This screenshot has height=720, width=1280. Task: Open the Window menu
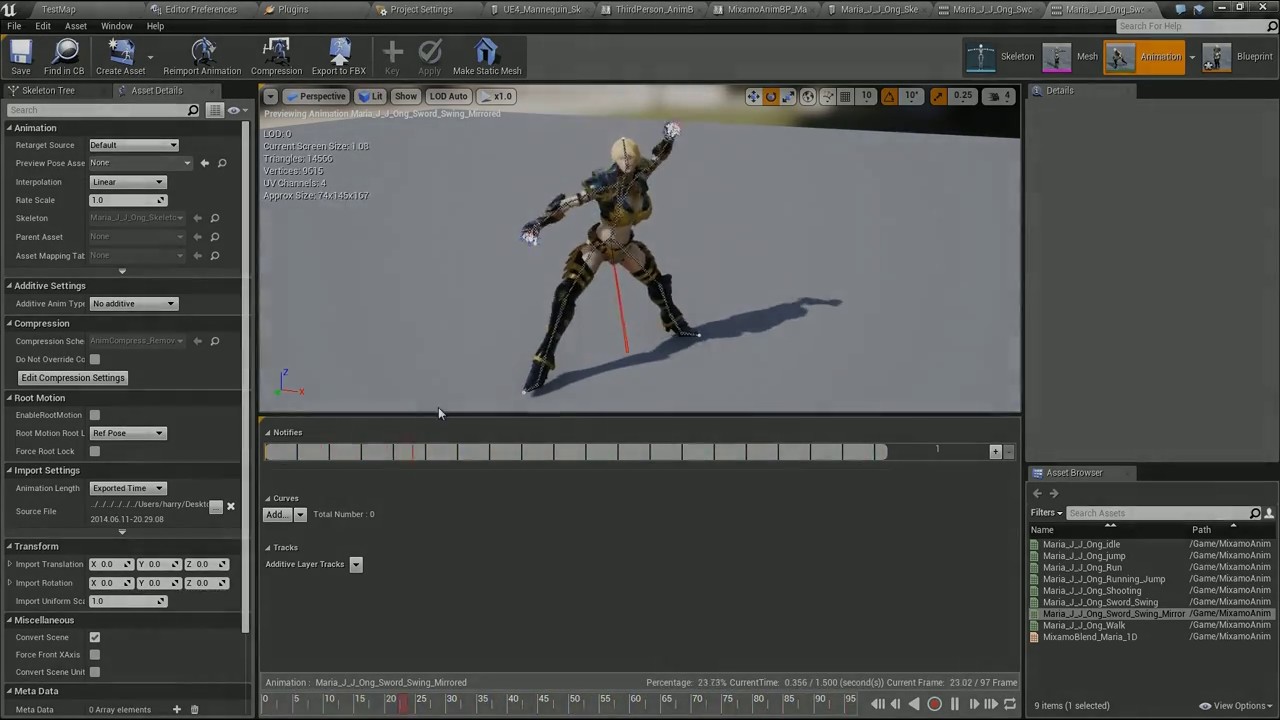point(116,26)
